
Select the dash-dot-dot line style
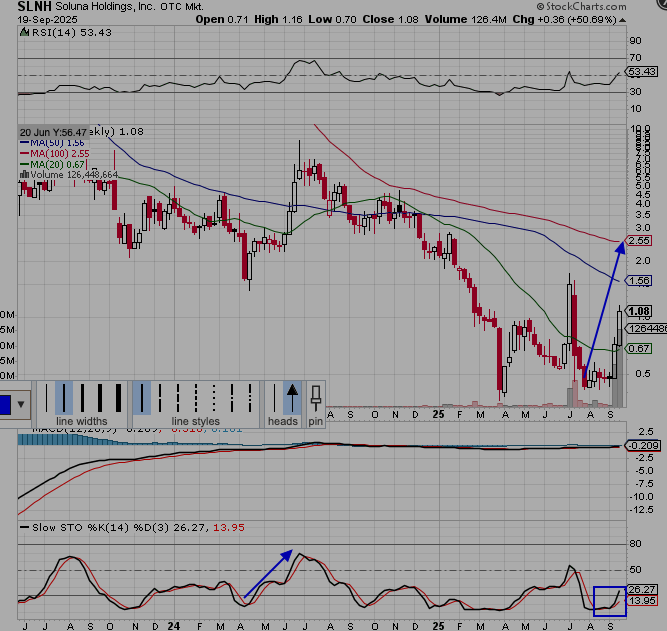coord(250,398)
